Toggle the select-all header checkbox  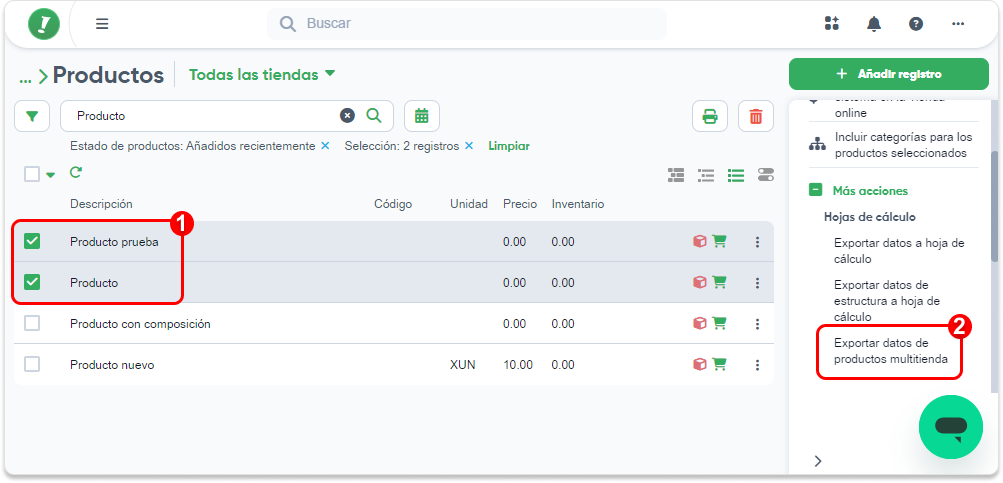pyautogui.click(x=32, y=174)
